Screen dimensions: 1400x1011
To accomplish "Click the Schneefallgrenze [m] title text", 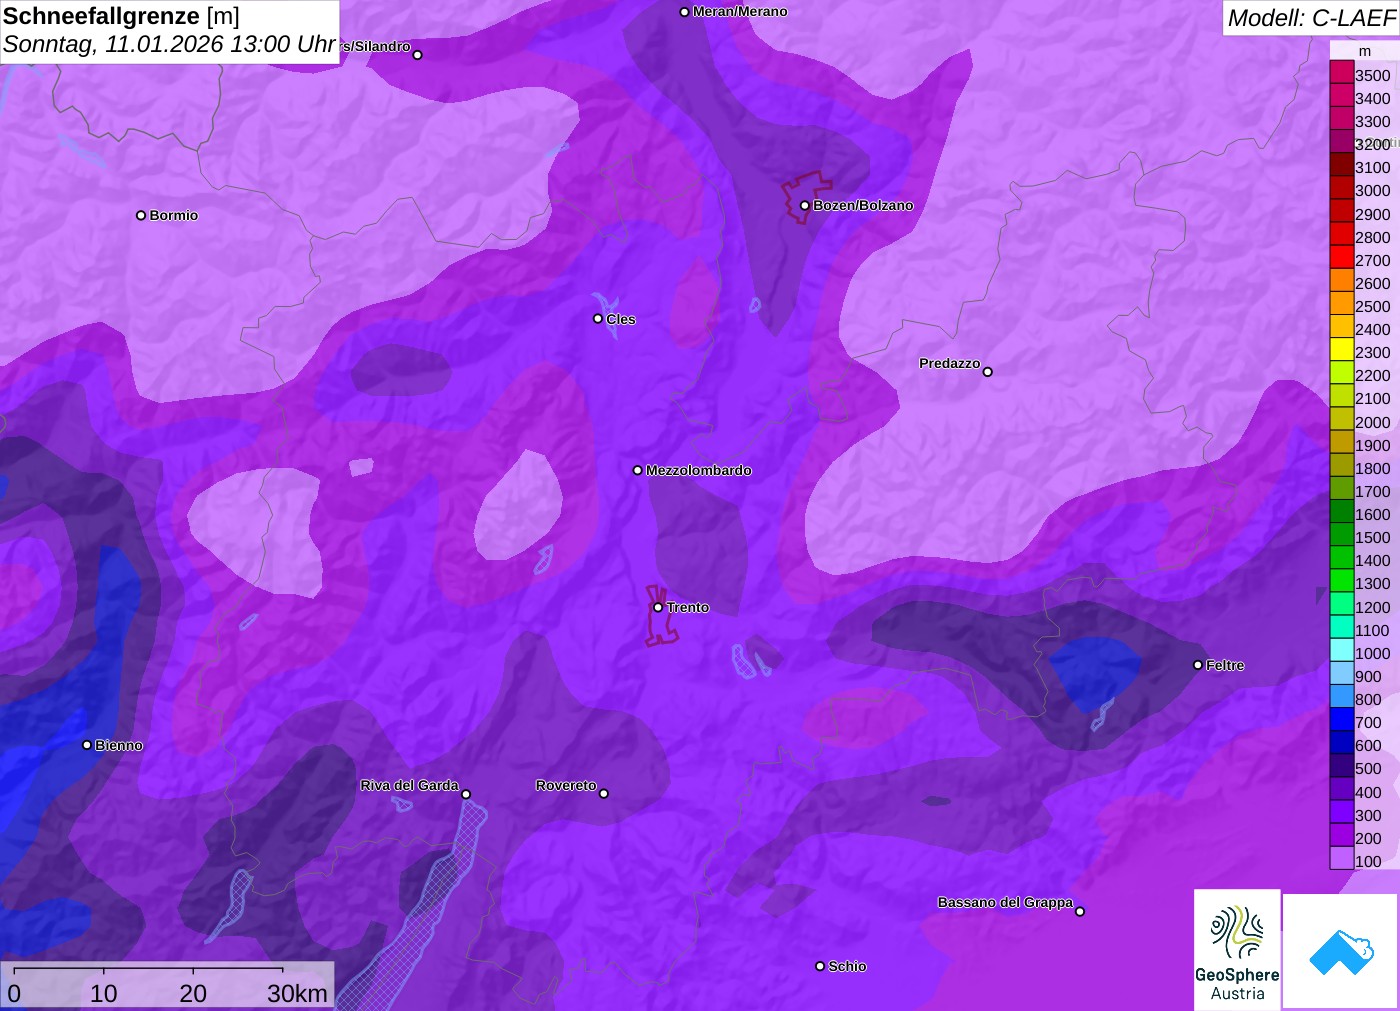I will (121, 16).
